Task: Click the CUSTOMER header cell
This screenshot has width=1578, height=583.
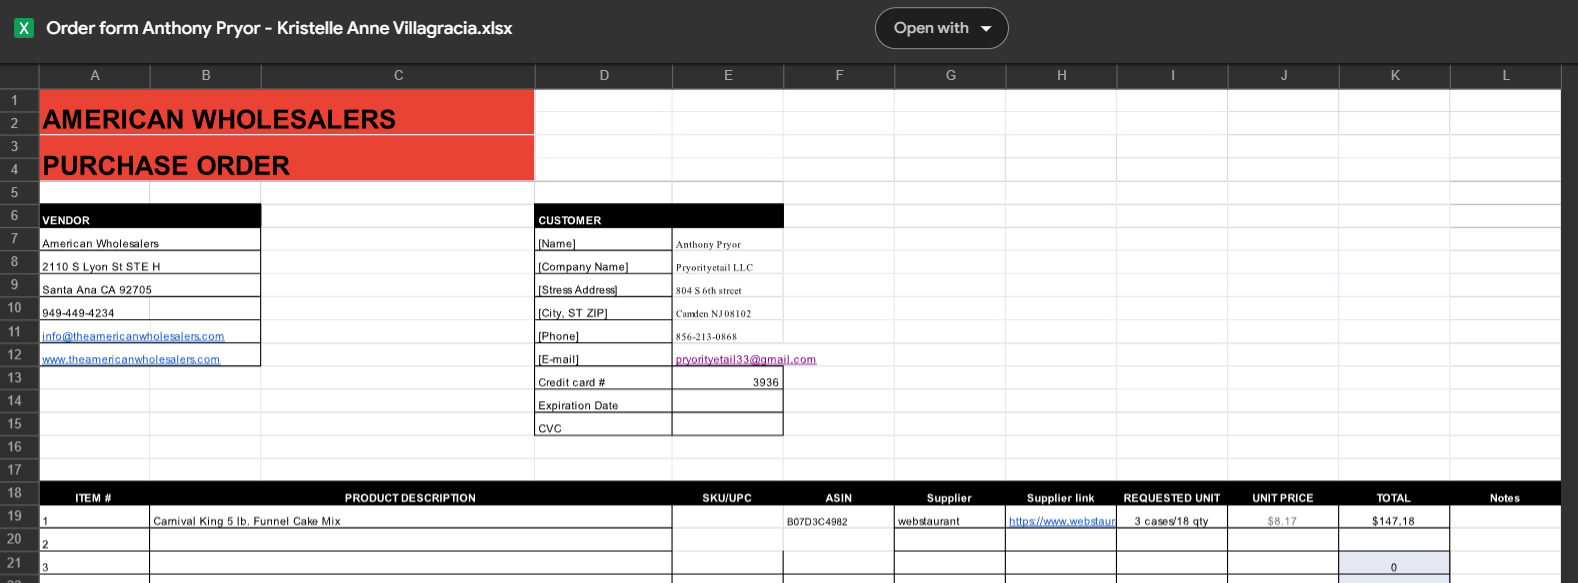Action: 659,216
